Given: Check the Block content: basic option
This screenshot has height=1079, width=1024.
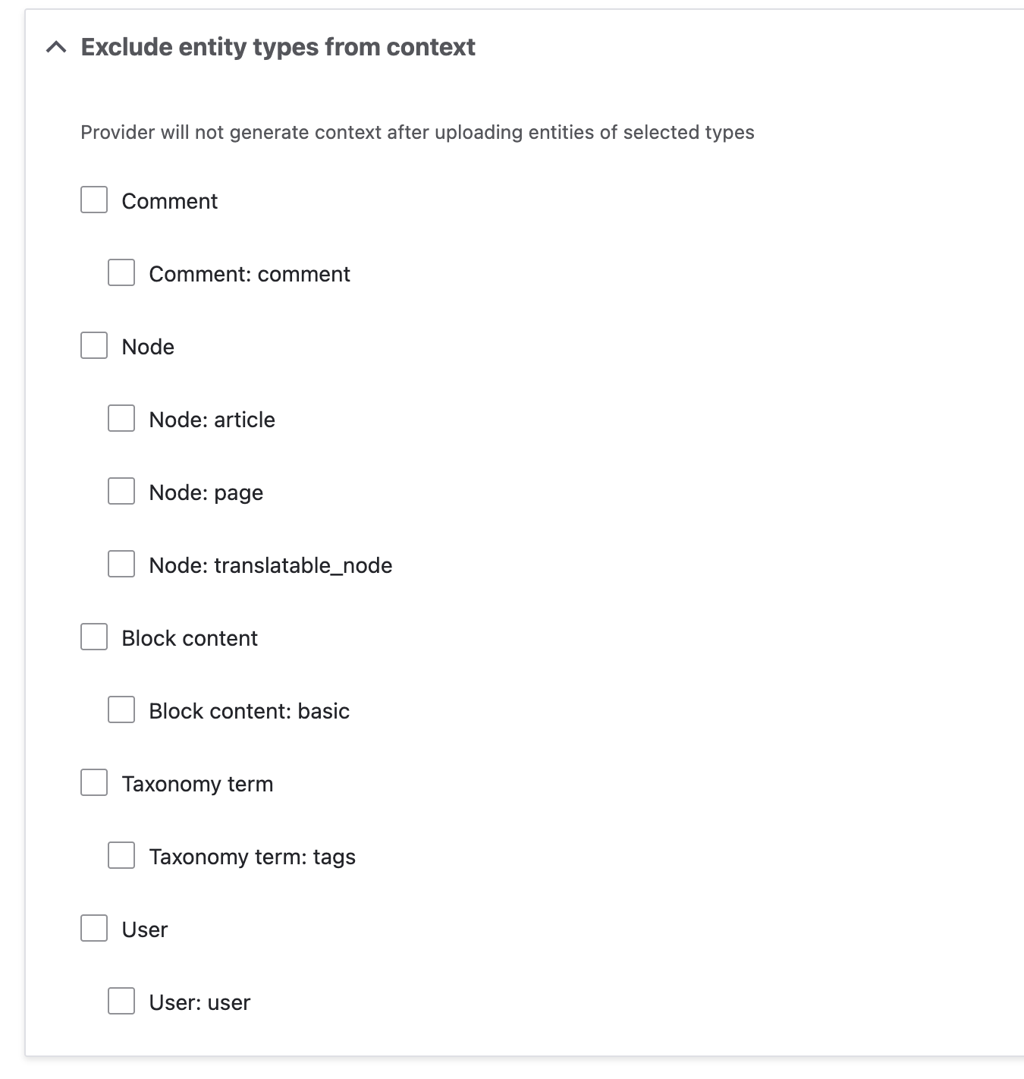Looking at the screenshot, I should [120, 709].
